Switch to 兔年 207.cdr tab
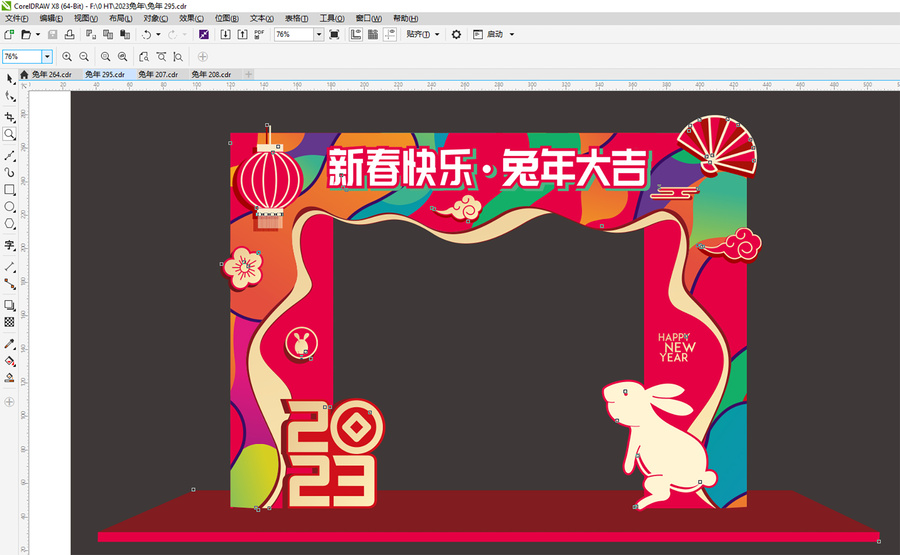 click(158, 75)
